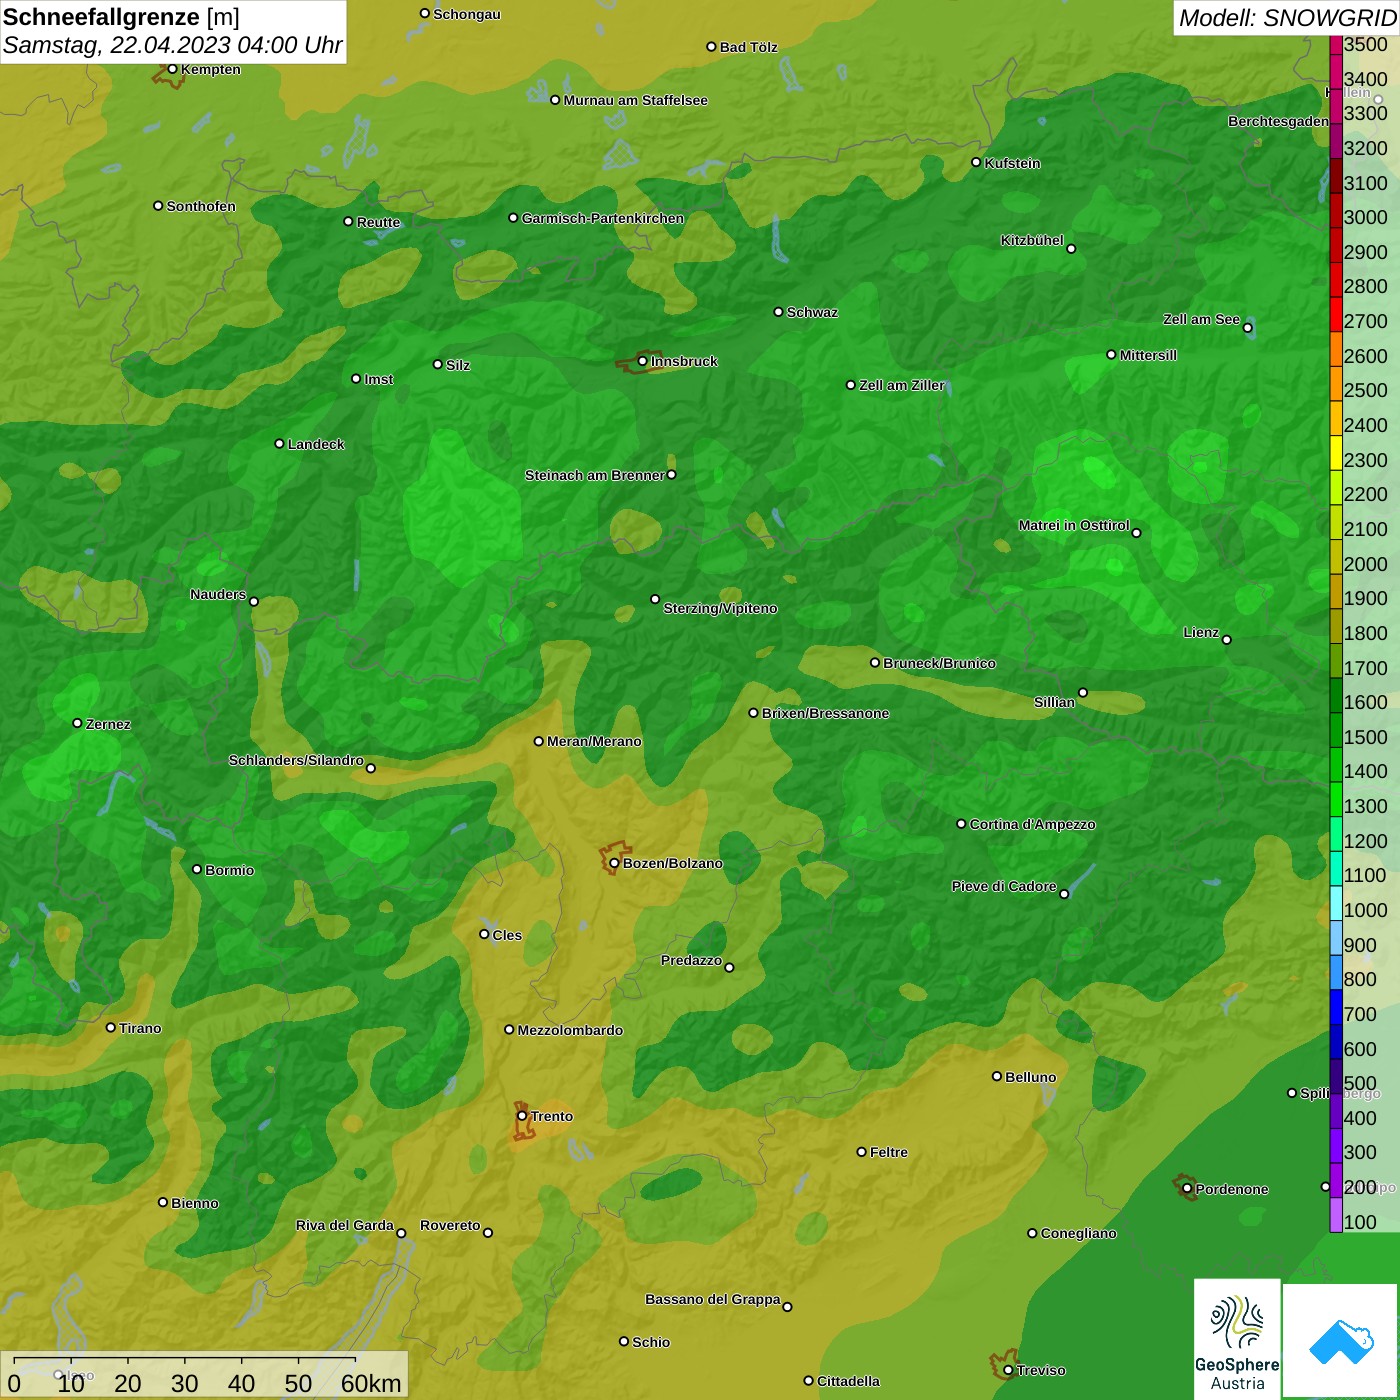Click the 'Bassano del Grappa' label
Viewport: 1400px width, 1400px height.
coord(712,1299)
